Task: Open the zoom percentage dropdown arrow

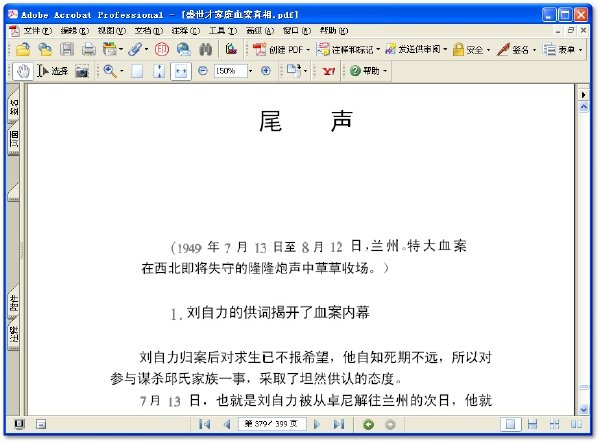Action: [x=250, y=71]
